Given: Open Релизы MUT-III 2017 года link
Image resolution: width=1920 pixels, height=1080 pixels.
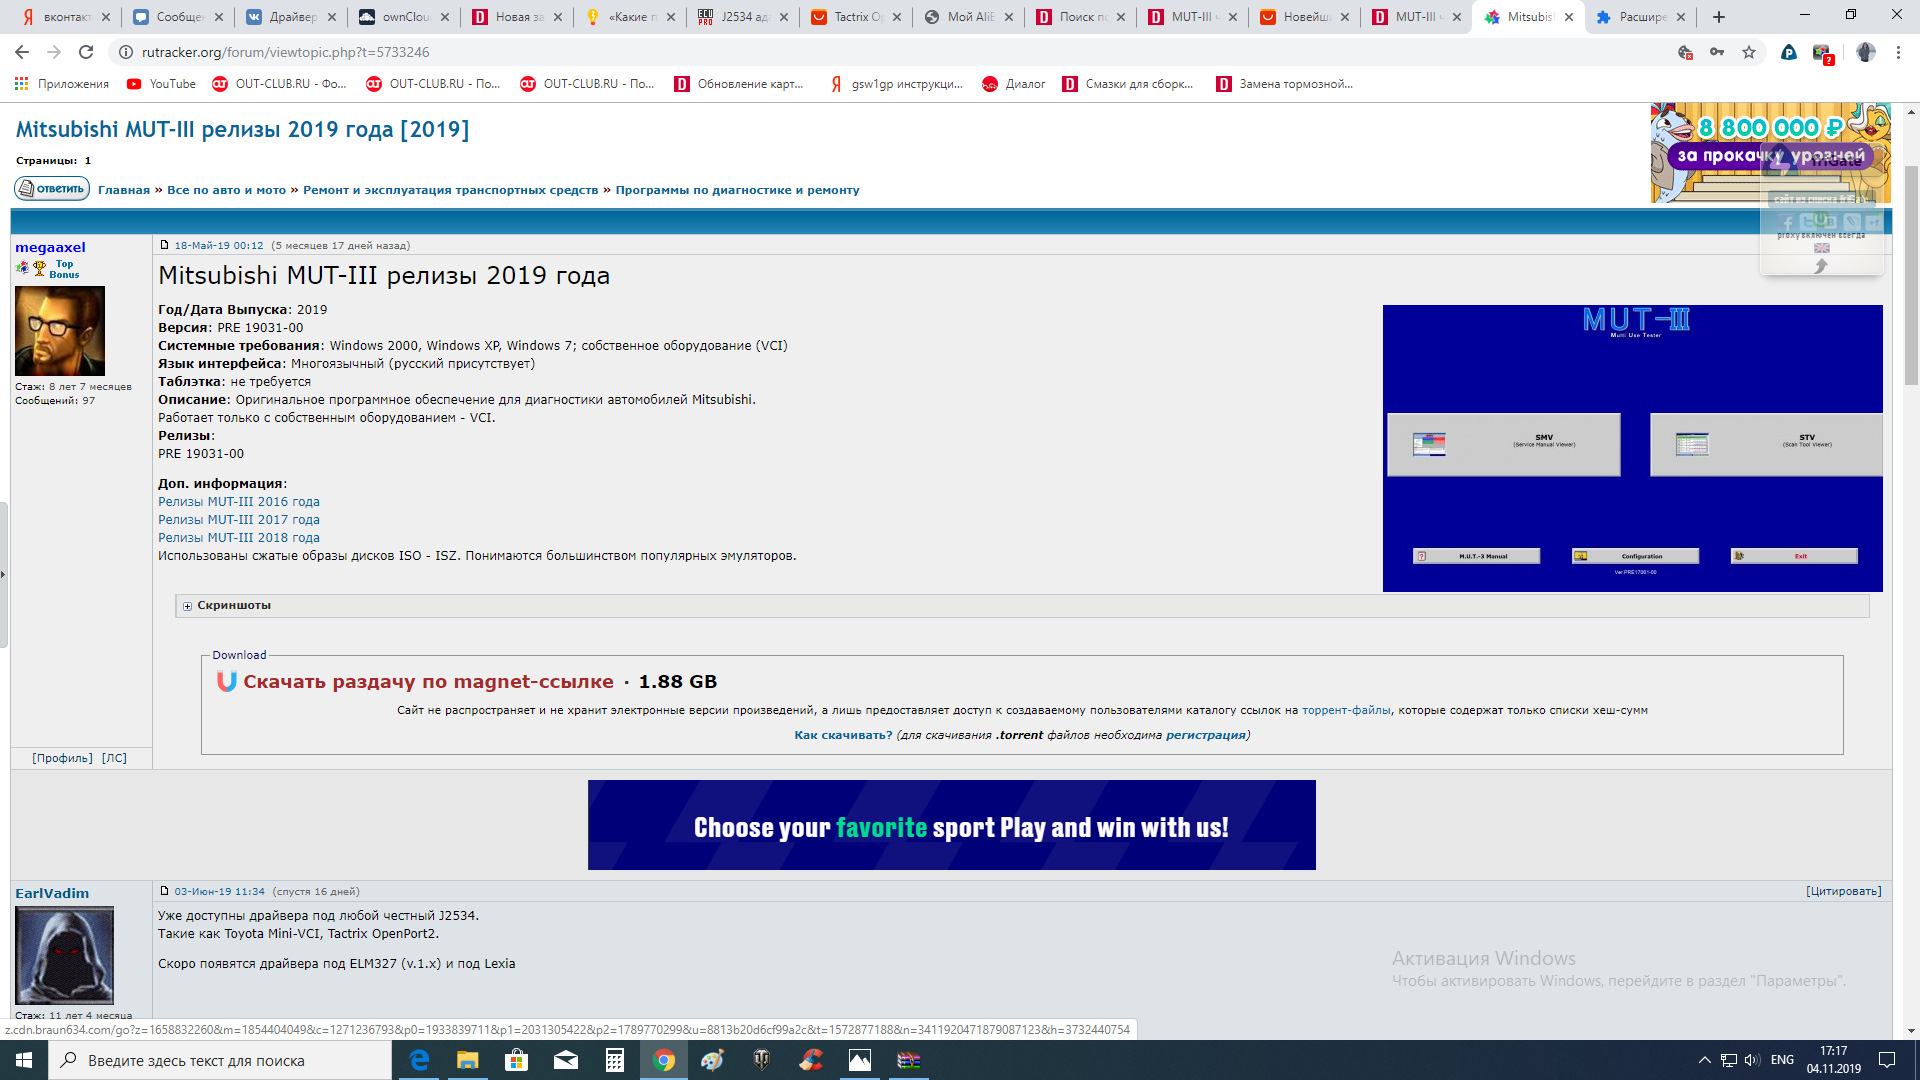Looking at the screenshot, I should coord(239,520).
